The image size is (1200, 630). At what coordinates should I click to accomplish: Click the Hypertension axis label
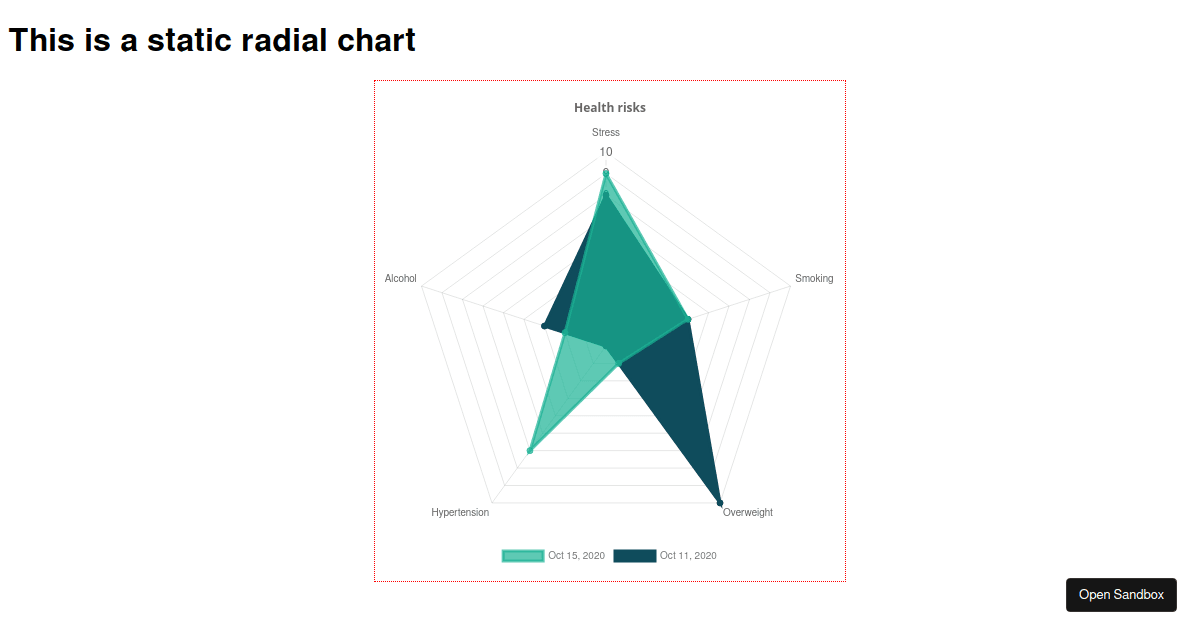click(460, 512)
